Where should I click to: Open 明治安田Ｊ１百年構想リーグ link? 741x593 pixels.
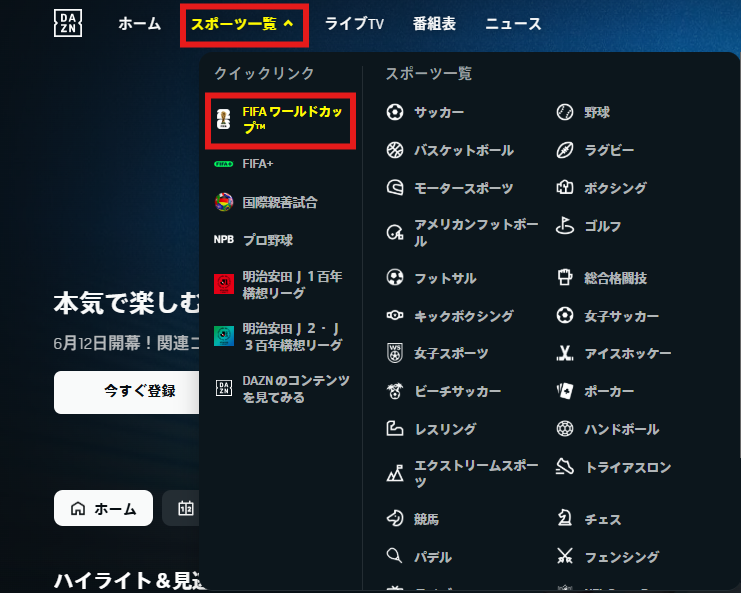click(x=292, y=284)
